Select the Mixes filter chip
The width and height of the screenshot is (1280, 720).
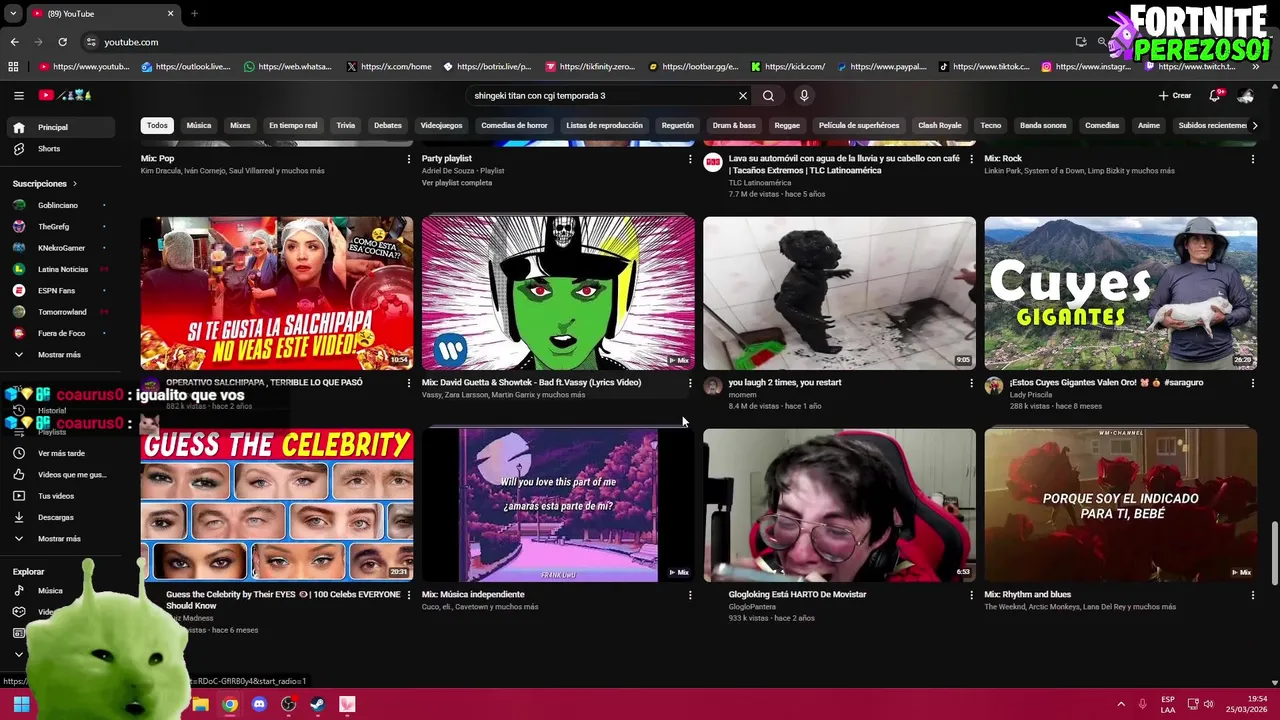[240, 125]
